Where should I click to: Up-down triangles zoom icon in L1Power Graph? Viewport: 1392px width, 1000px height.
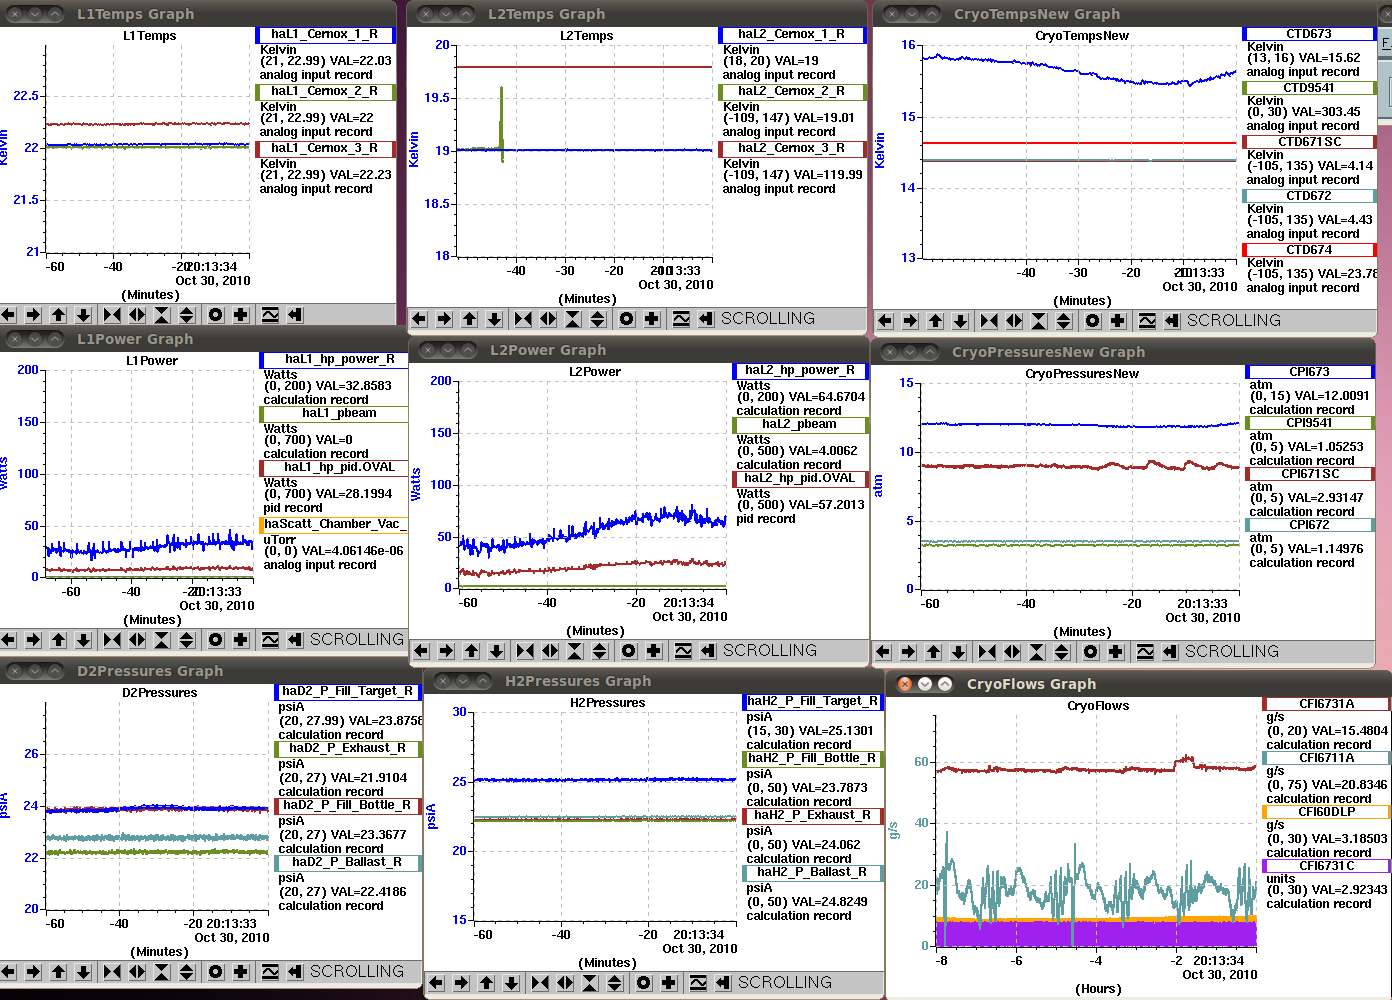pos(187,640)
